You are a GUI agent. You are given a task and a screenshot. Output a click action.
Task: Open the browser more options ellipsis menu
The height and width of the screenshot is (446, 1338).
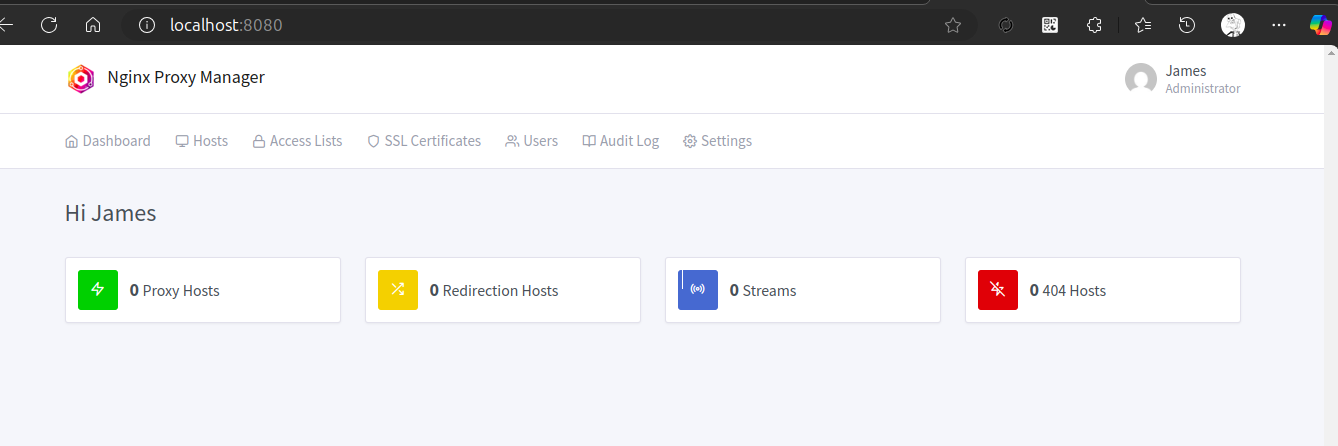coord(1279,25)
